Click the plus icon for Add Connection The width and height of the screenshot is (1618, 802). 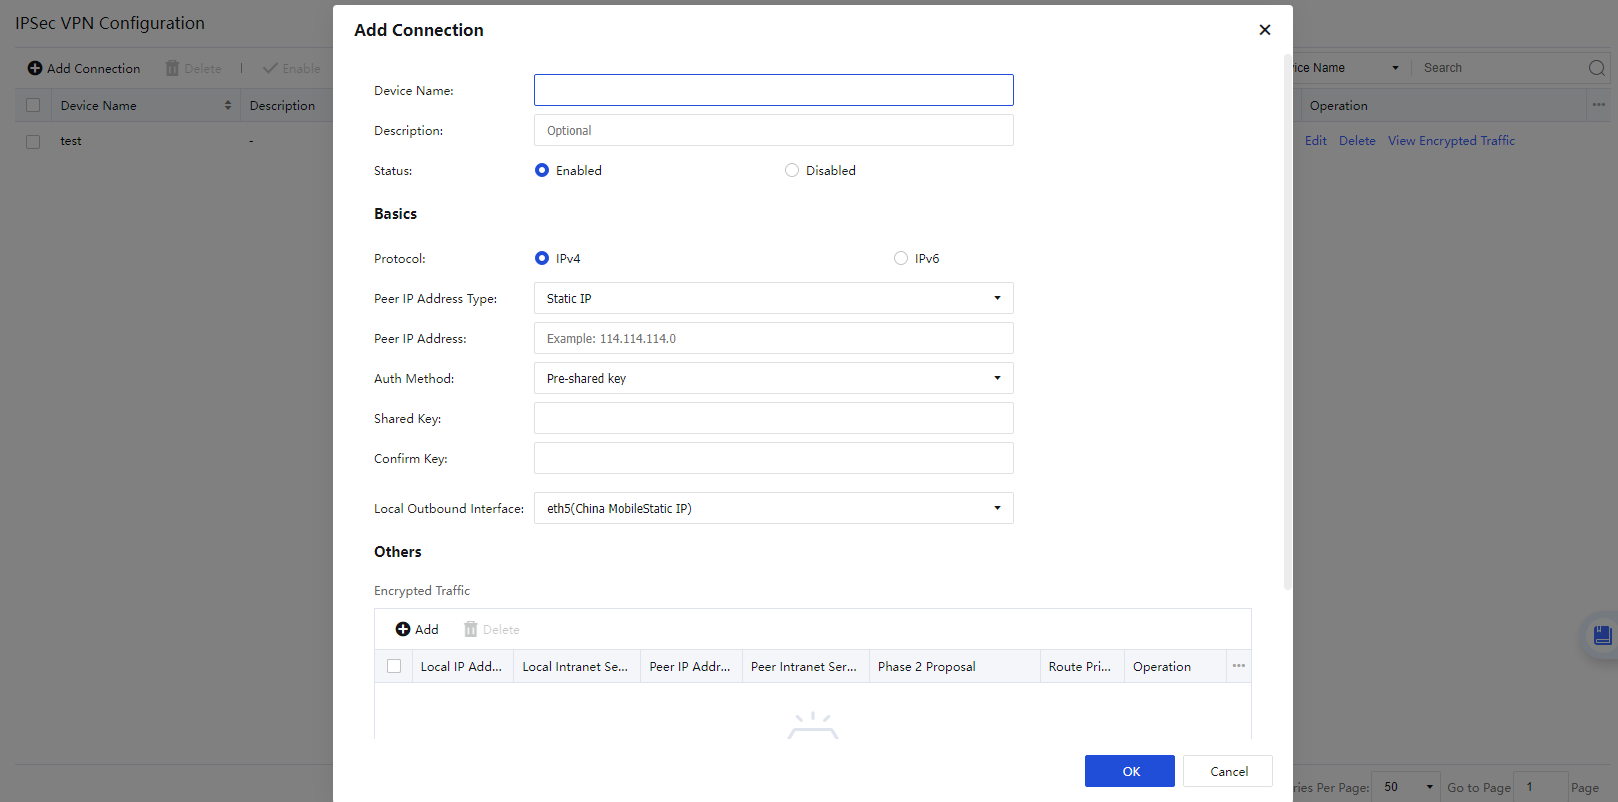click(x=35, y=68)
